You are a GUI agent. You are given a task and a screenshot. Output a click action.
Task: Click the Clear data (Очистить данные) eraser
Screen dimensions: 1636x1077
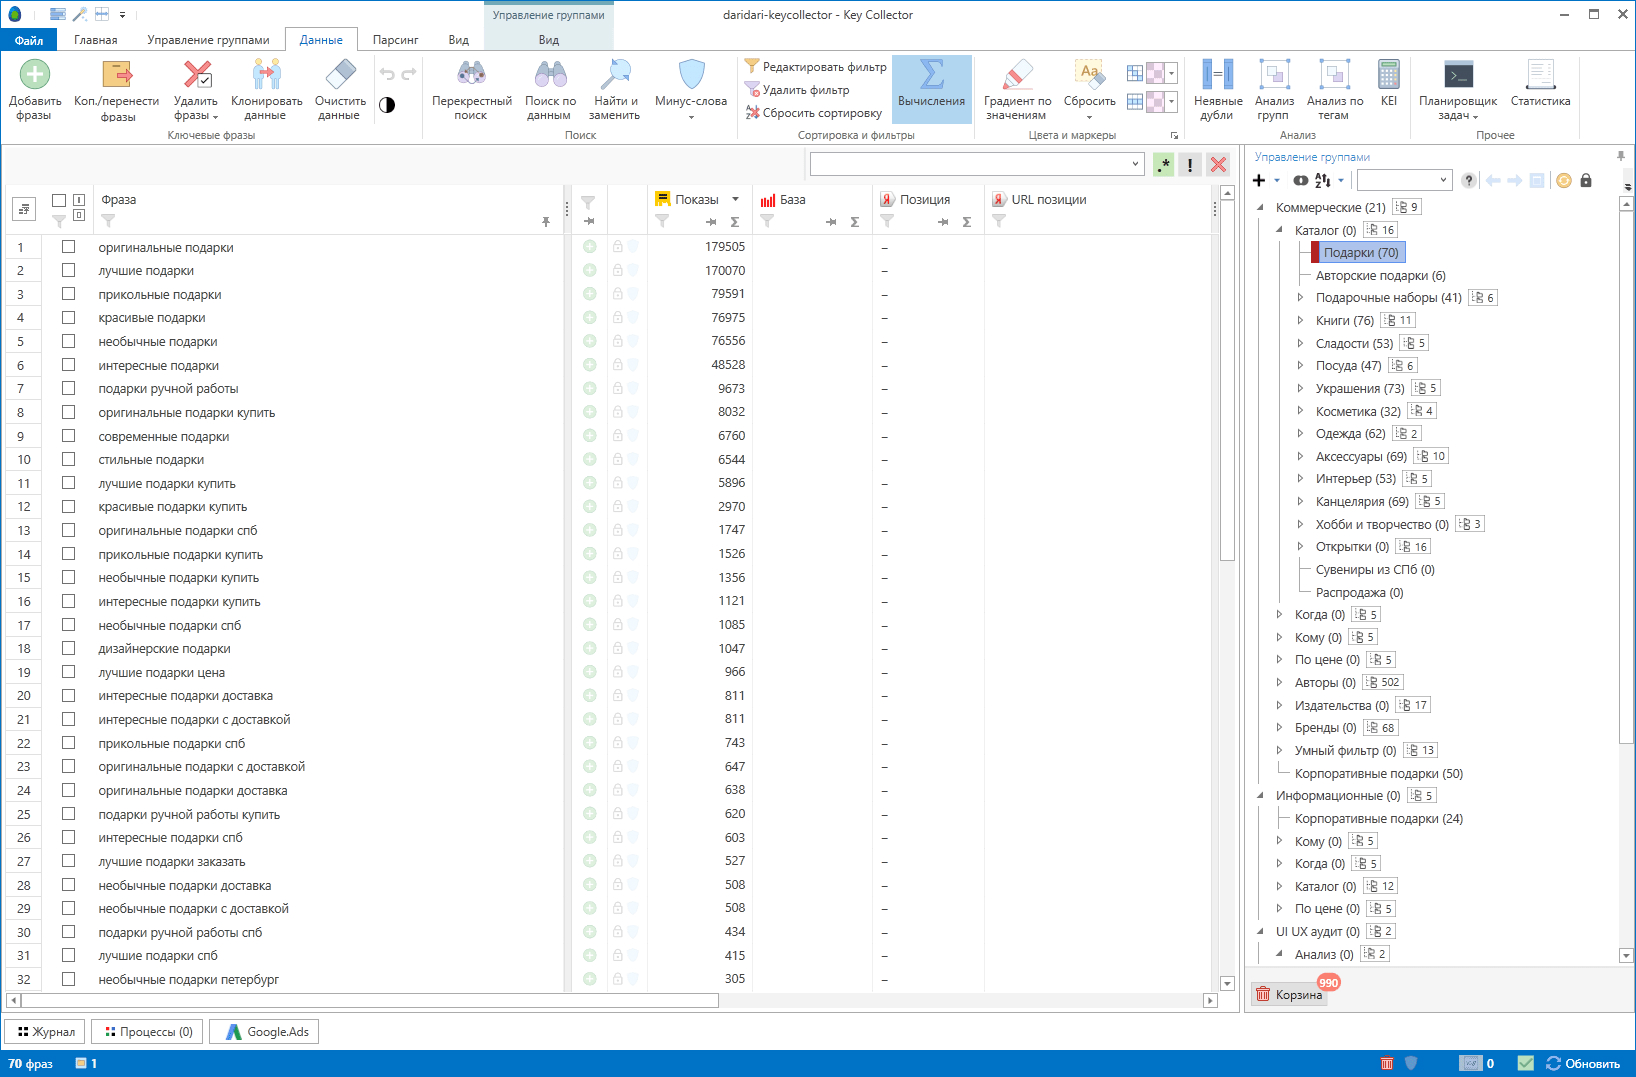point(340,76)
